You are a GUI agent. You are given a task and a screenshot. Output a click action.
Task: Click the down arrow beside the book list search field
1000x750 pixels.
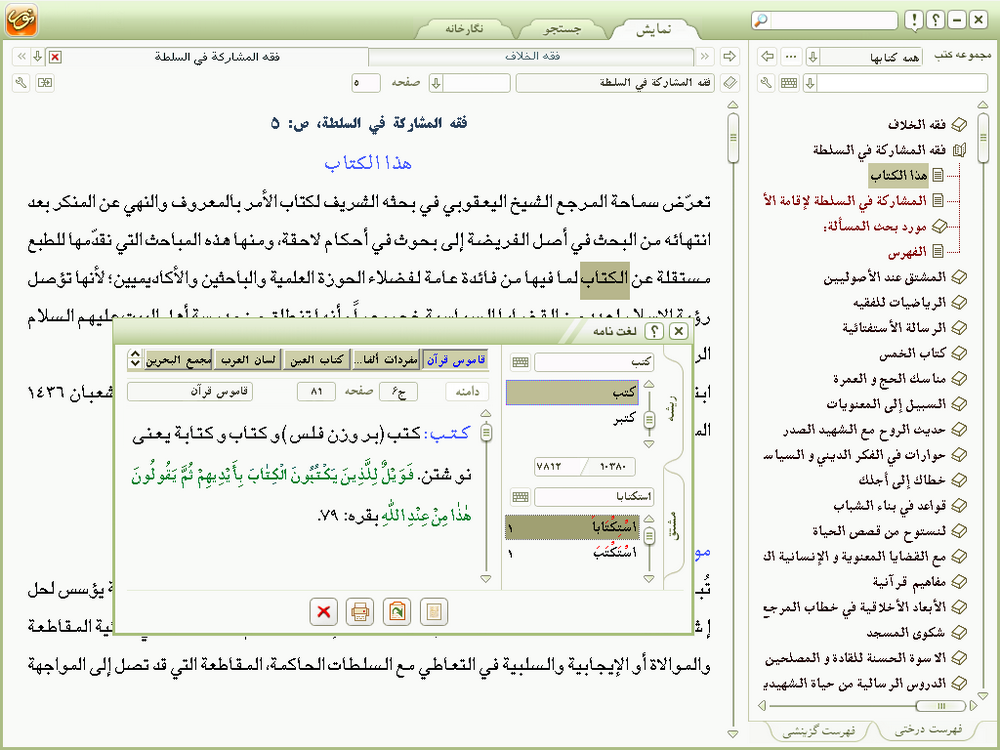click(x=810, y=83)
